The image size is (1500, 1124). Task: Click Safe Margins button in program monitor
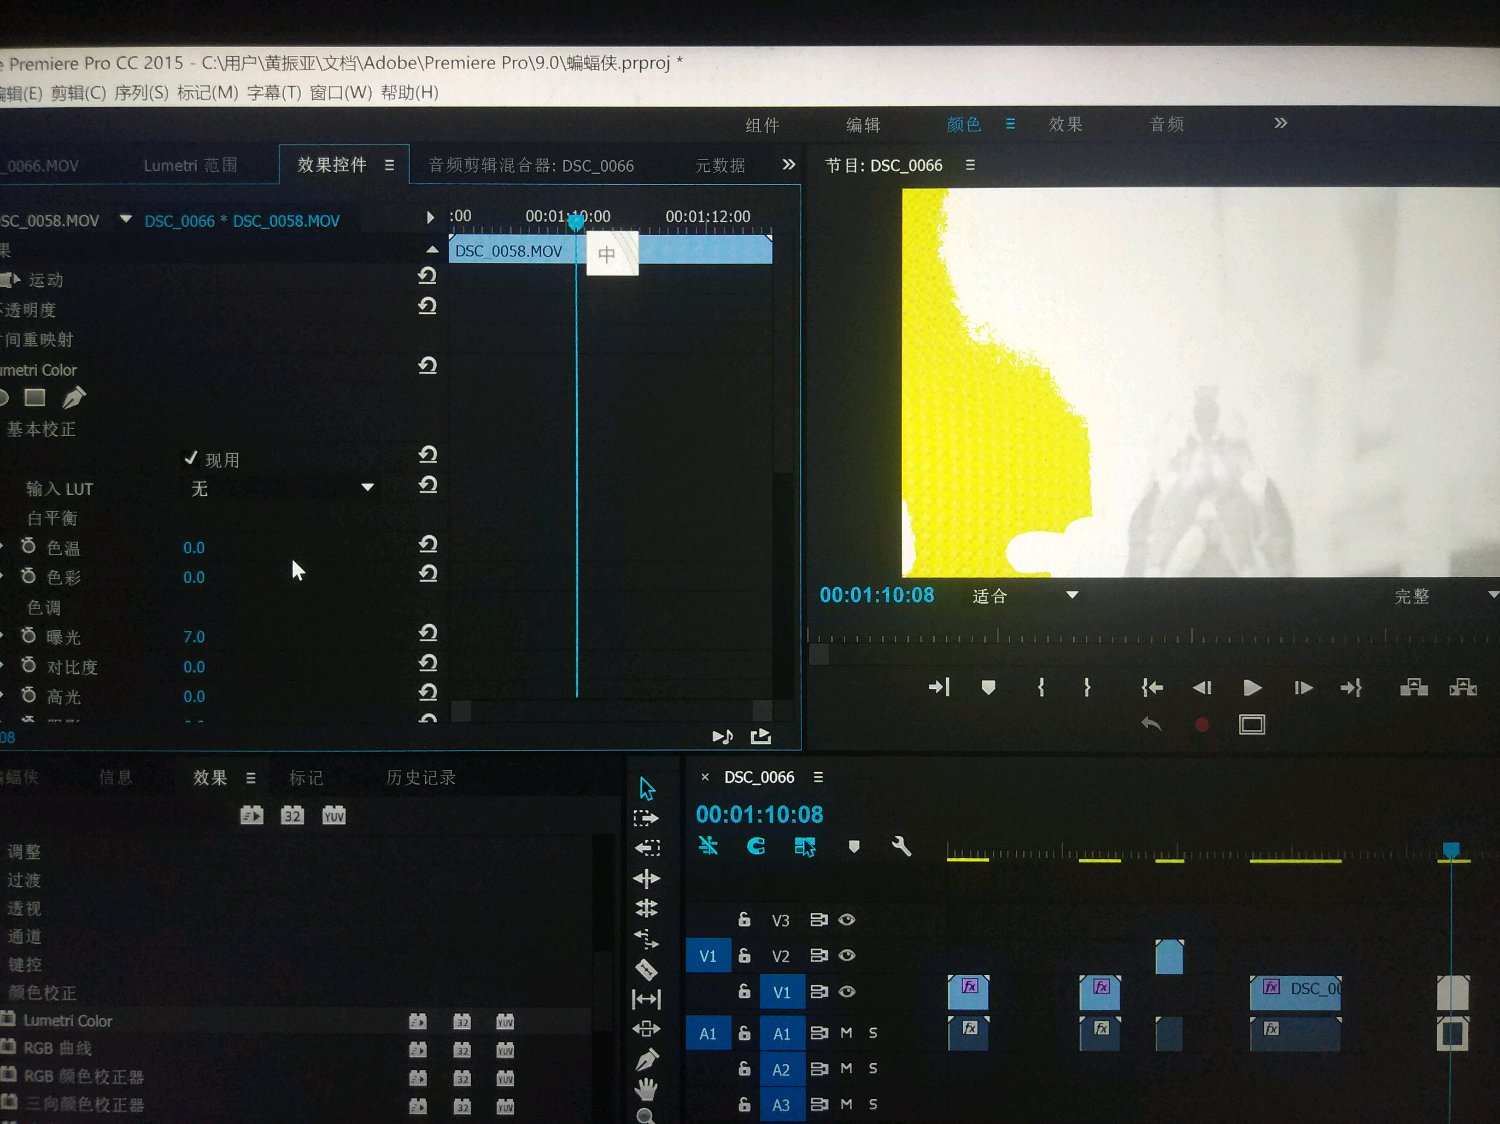[x=1252, y=724]
